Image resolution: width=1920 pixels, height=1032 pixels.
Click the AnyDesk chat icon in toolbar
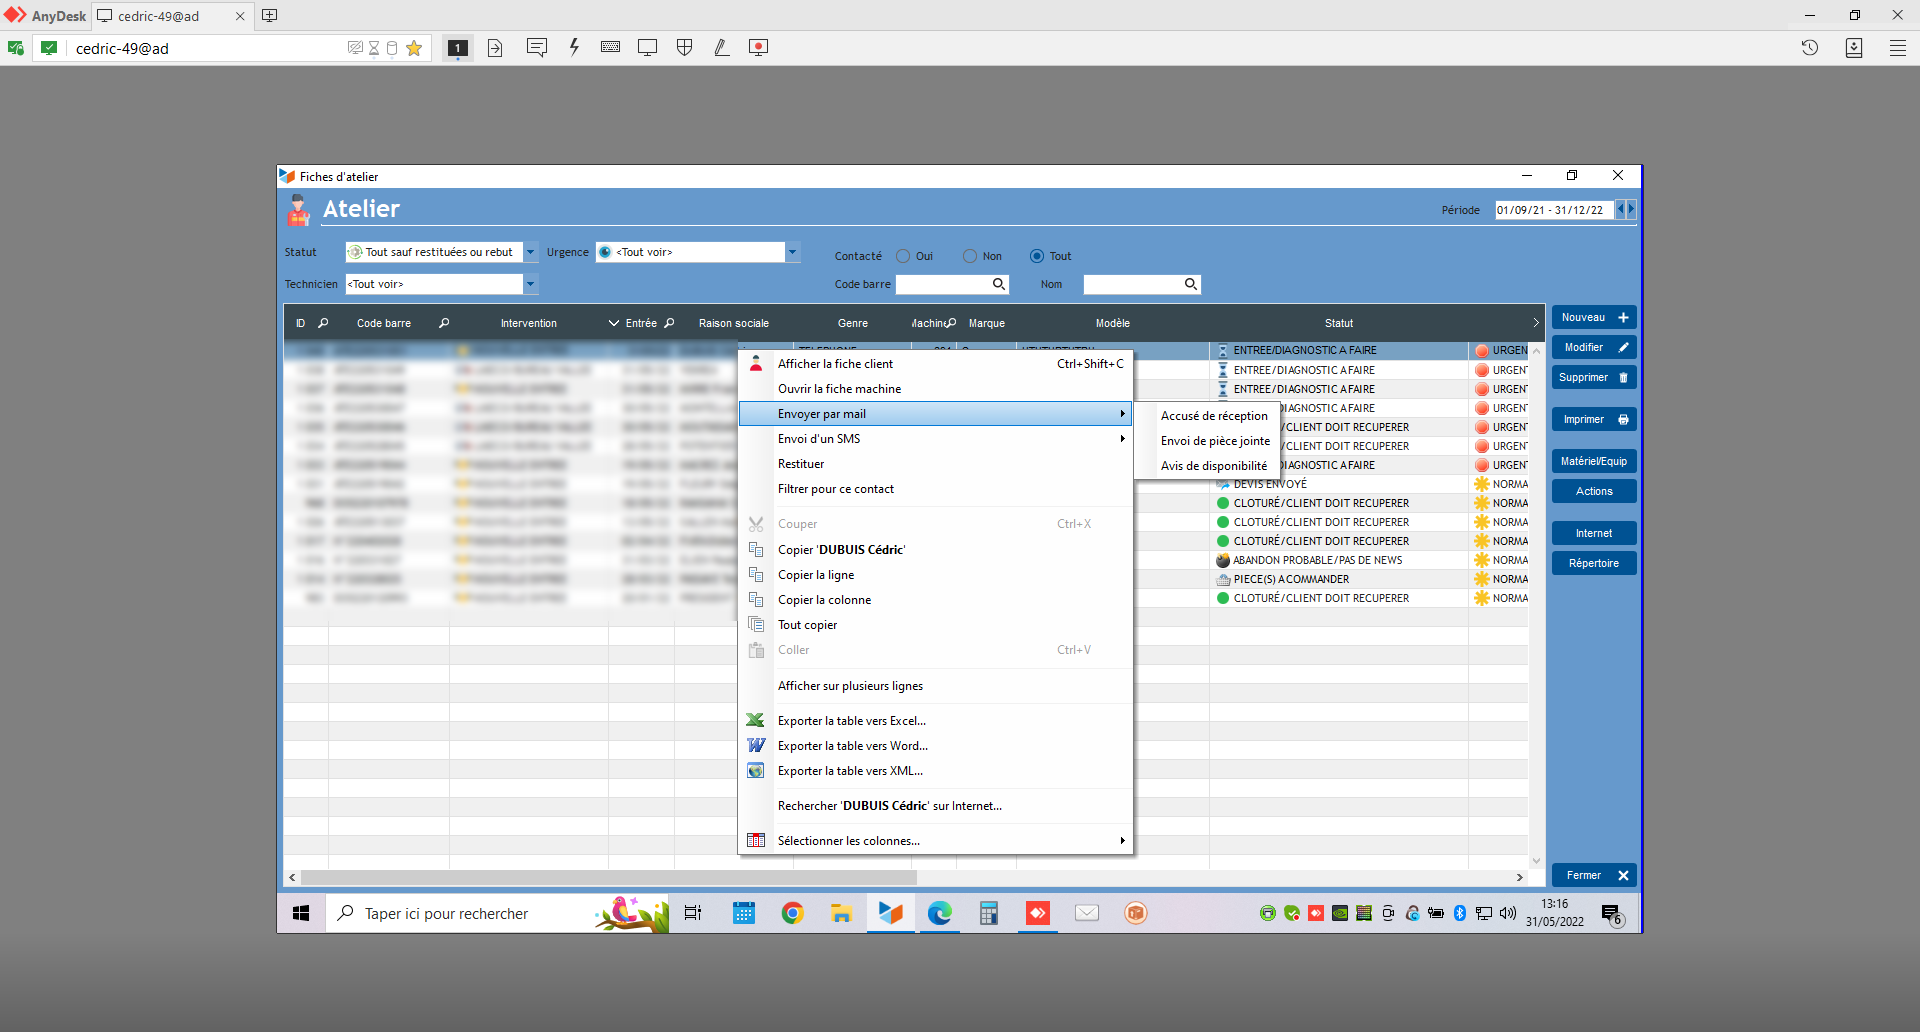[536, 47]
